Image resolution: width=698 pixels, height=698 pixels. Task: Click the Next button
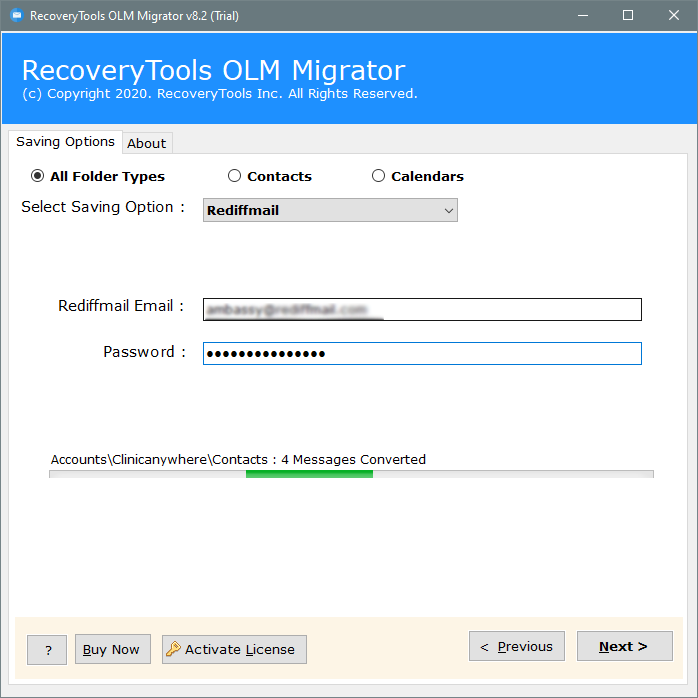coord(625,646)
